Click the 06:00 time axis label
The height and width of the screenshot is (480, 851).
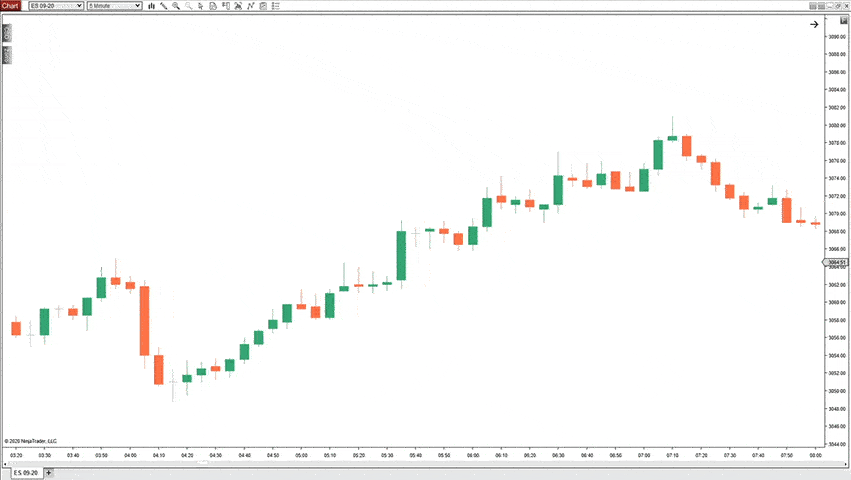473,456
